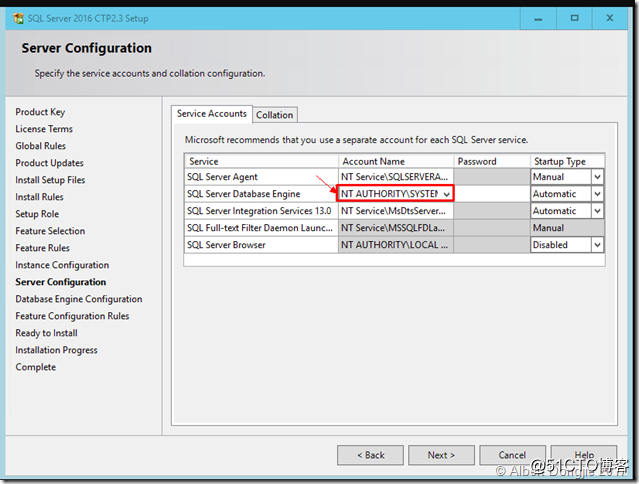Click the Cancel button
The height and width of the screenshot is (484, 639).
click(x=512, y=455)
